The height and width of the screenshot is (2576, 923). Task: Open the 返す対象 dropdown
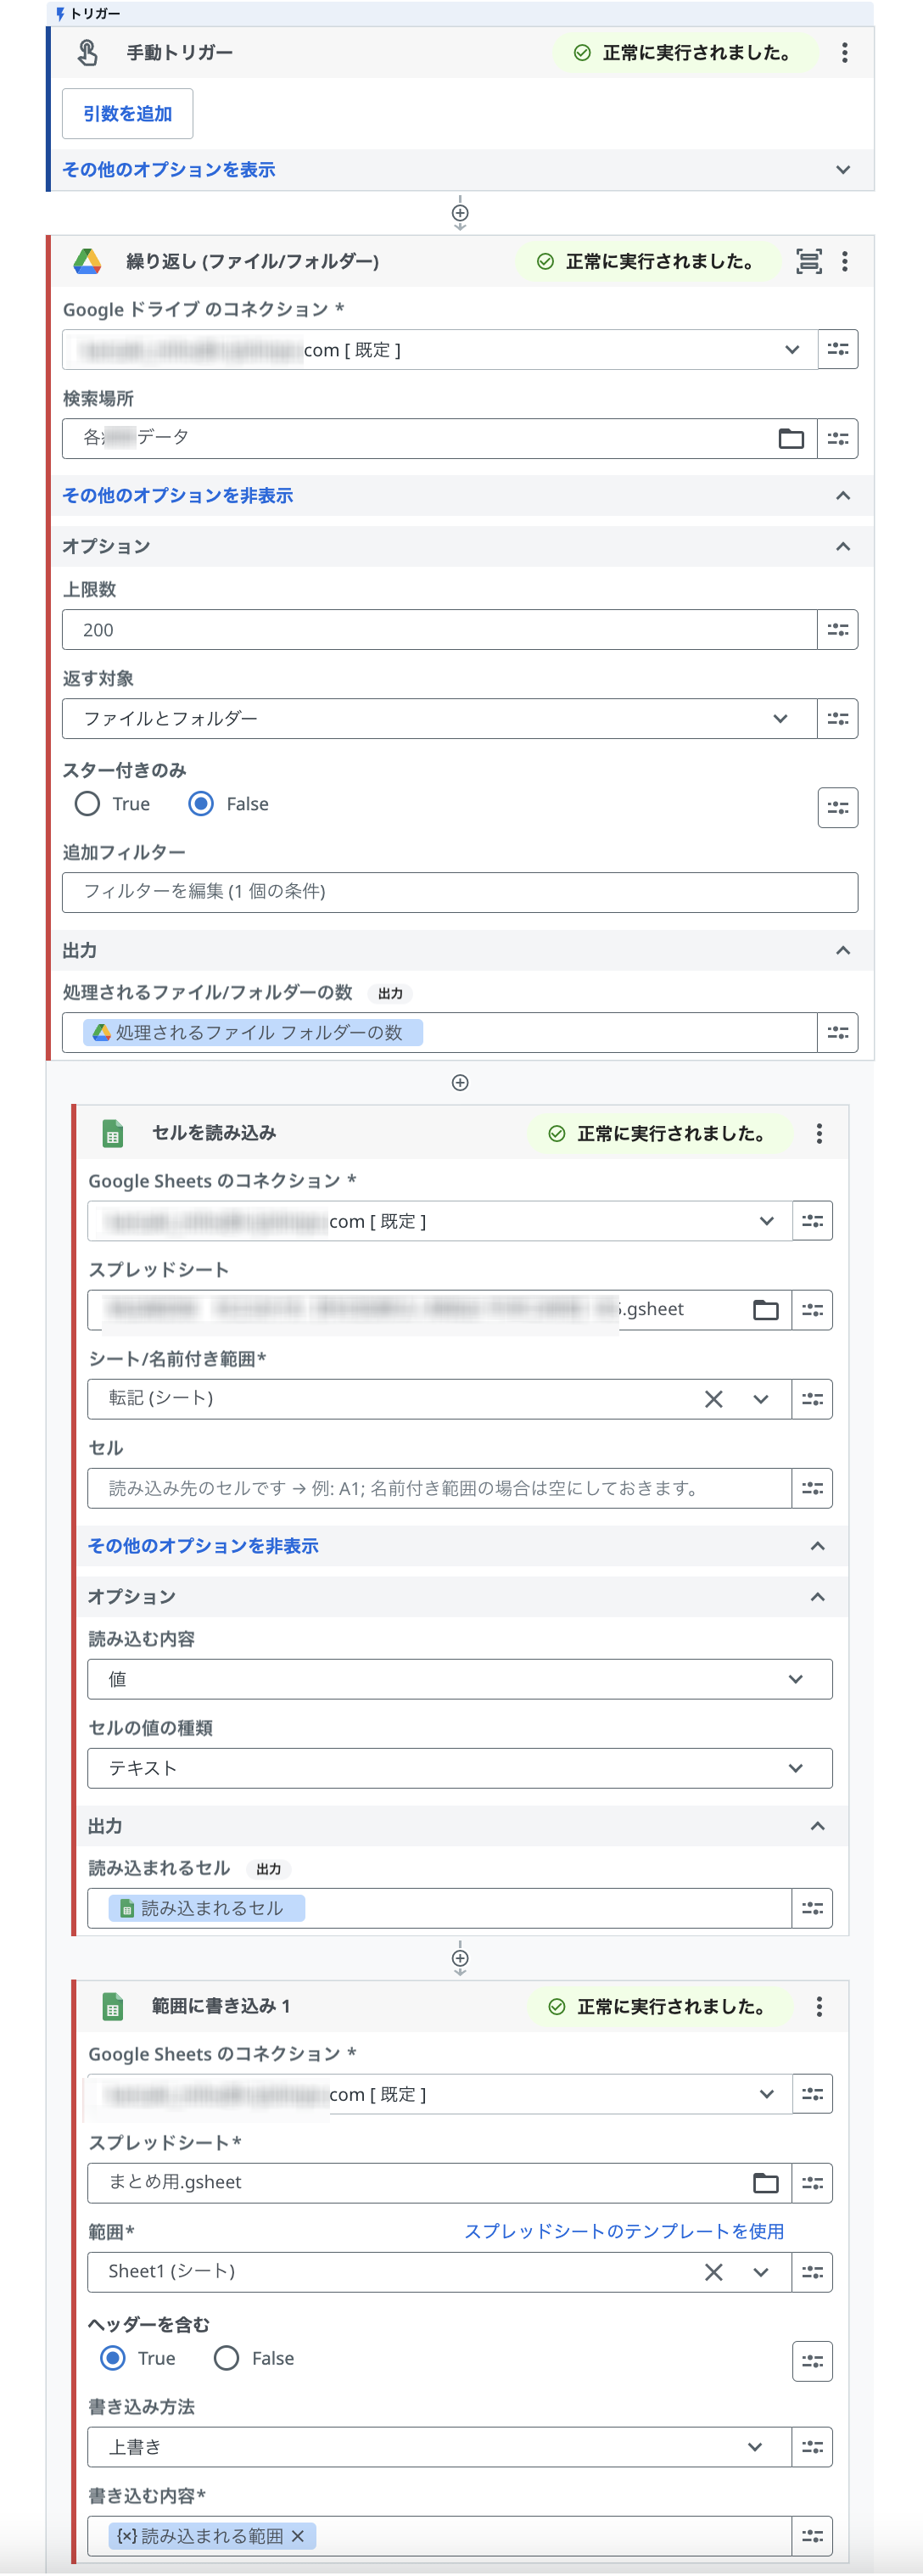440,719
